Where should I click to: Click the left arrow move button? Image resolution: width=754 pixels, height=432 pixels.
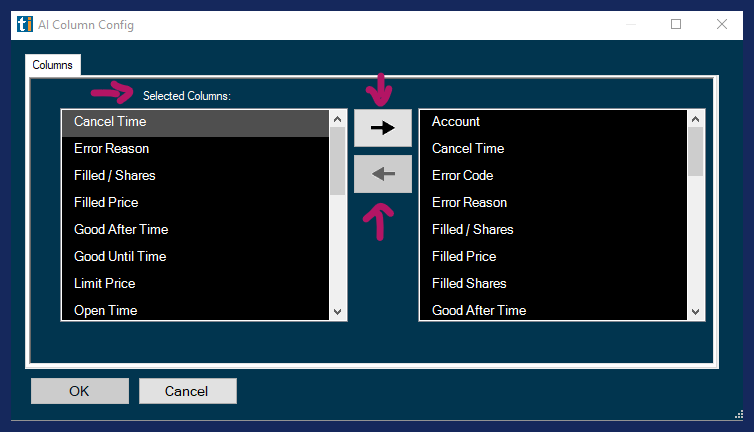382,174
